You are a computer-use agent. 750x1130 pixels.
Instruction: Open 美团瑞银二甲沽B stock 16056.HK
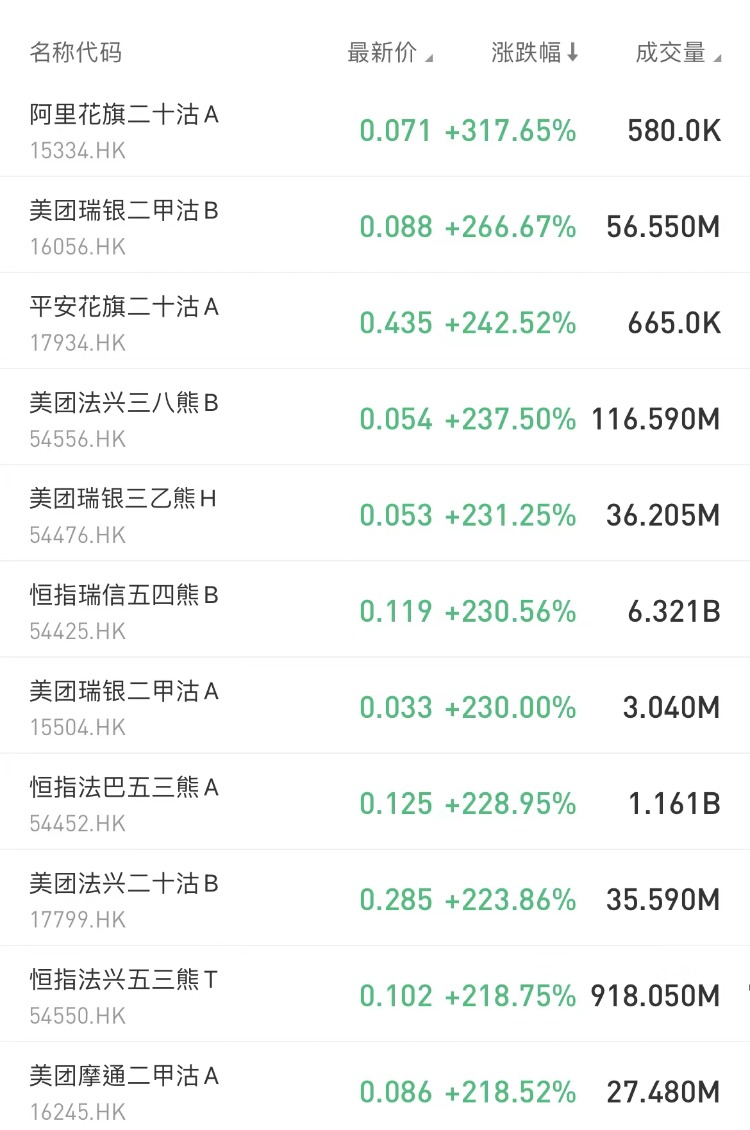click(x=125, y=226)
